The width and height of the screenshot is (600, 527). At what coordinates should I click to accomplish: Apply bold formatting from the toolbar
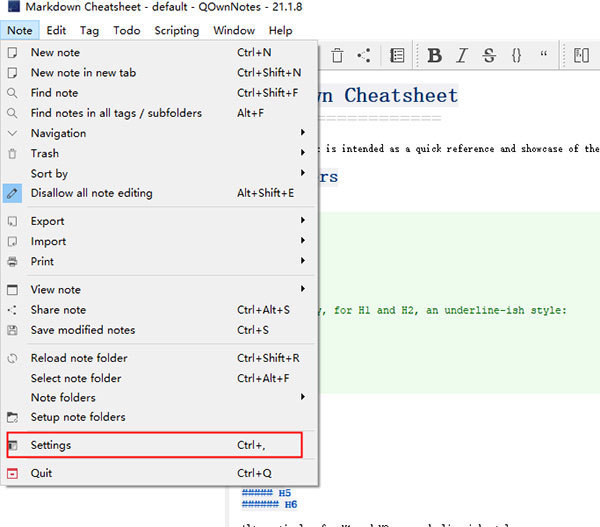coord(434,56)
